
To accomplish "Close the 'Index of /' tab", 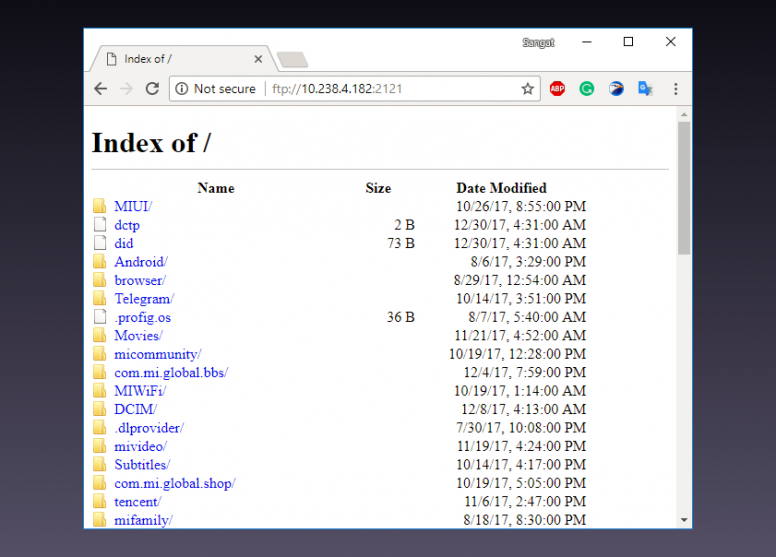I will (x=258, y=59).
